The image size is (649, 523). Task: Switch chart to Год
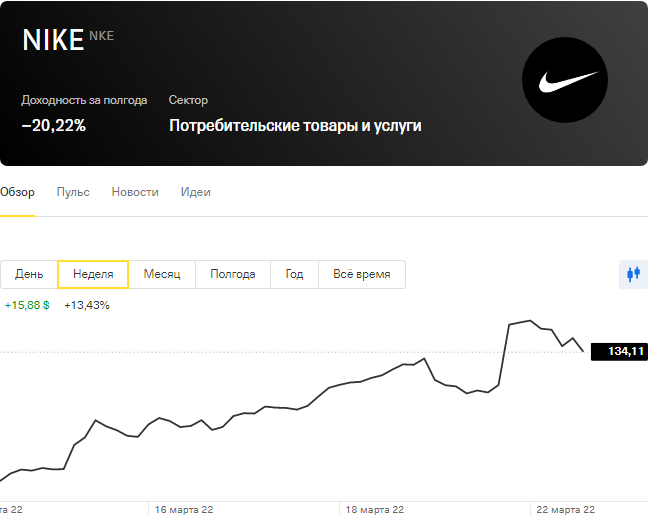294,274
